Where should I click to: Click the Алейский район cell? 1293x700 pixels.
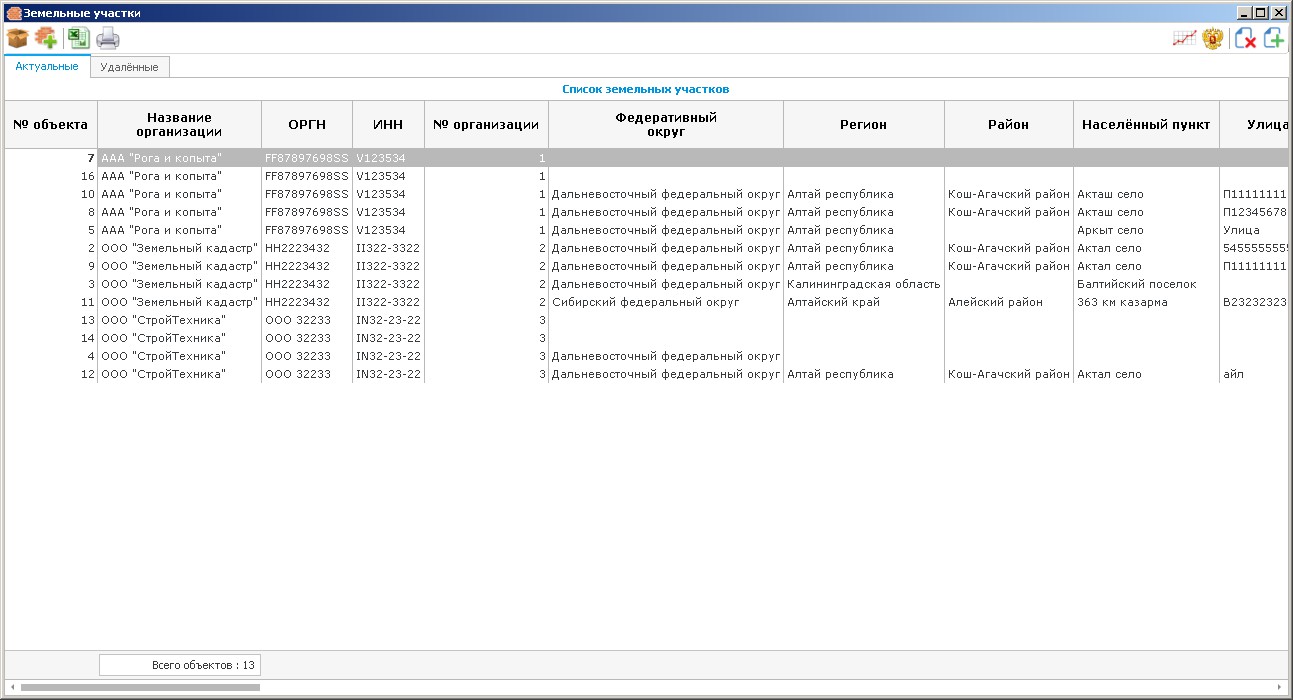1009,302
